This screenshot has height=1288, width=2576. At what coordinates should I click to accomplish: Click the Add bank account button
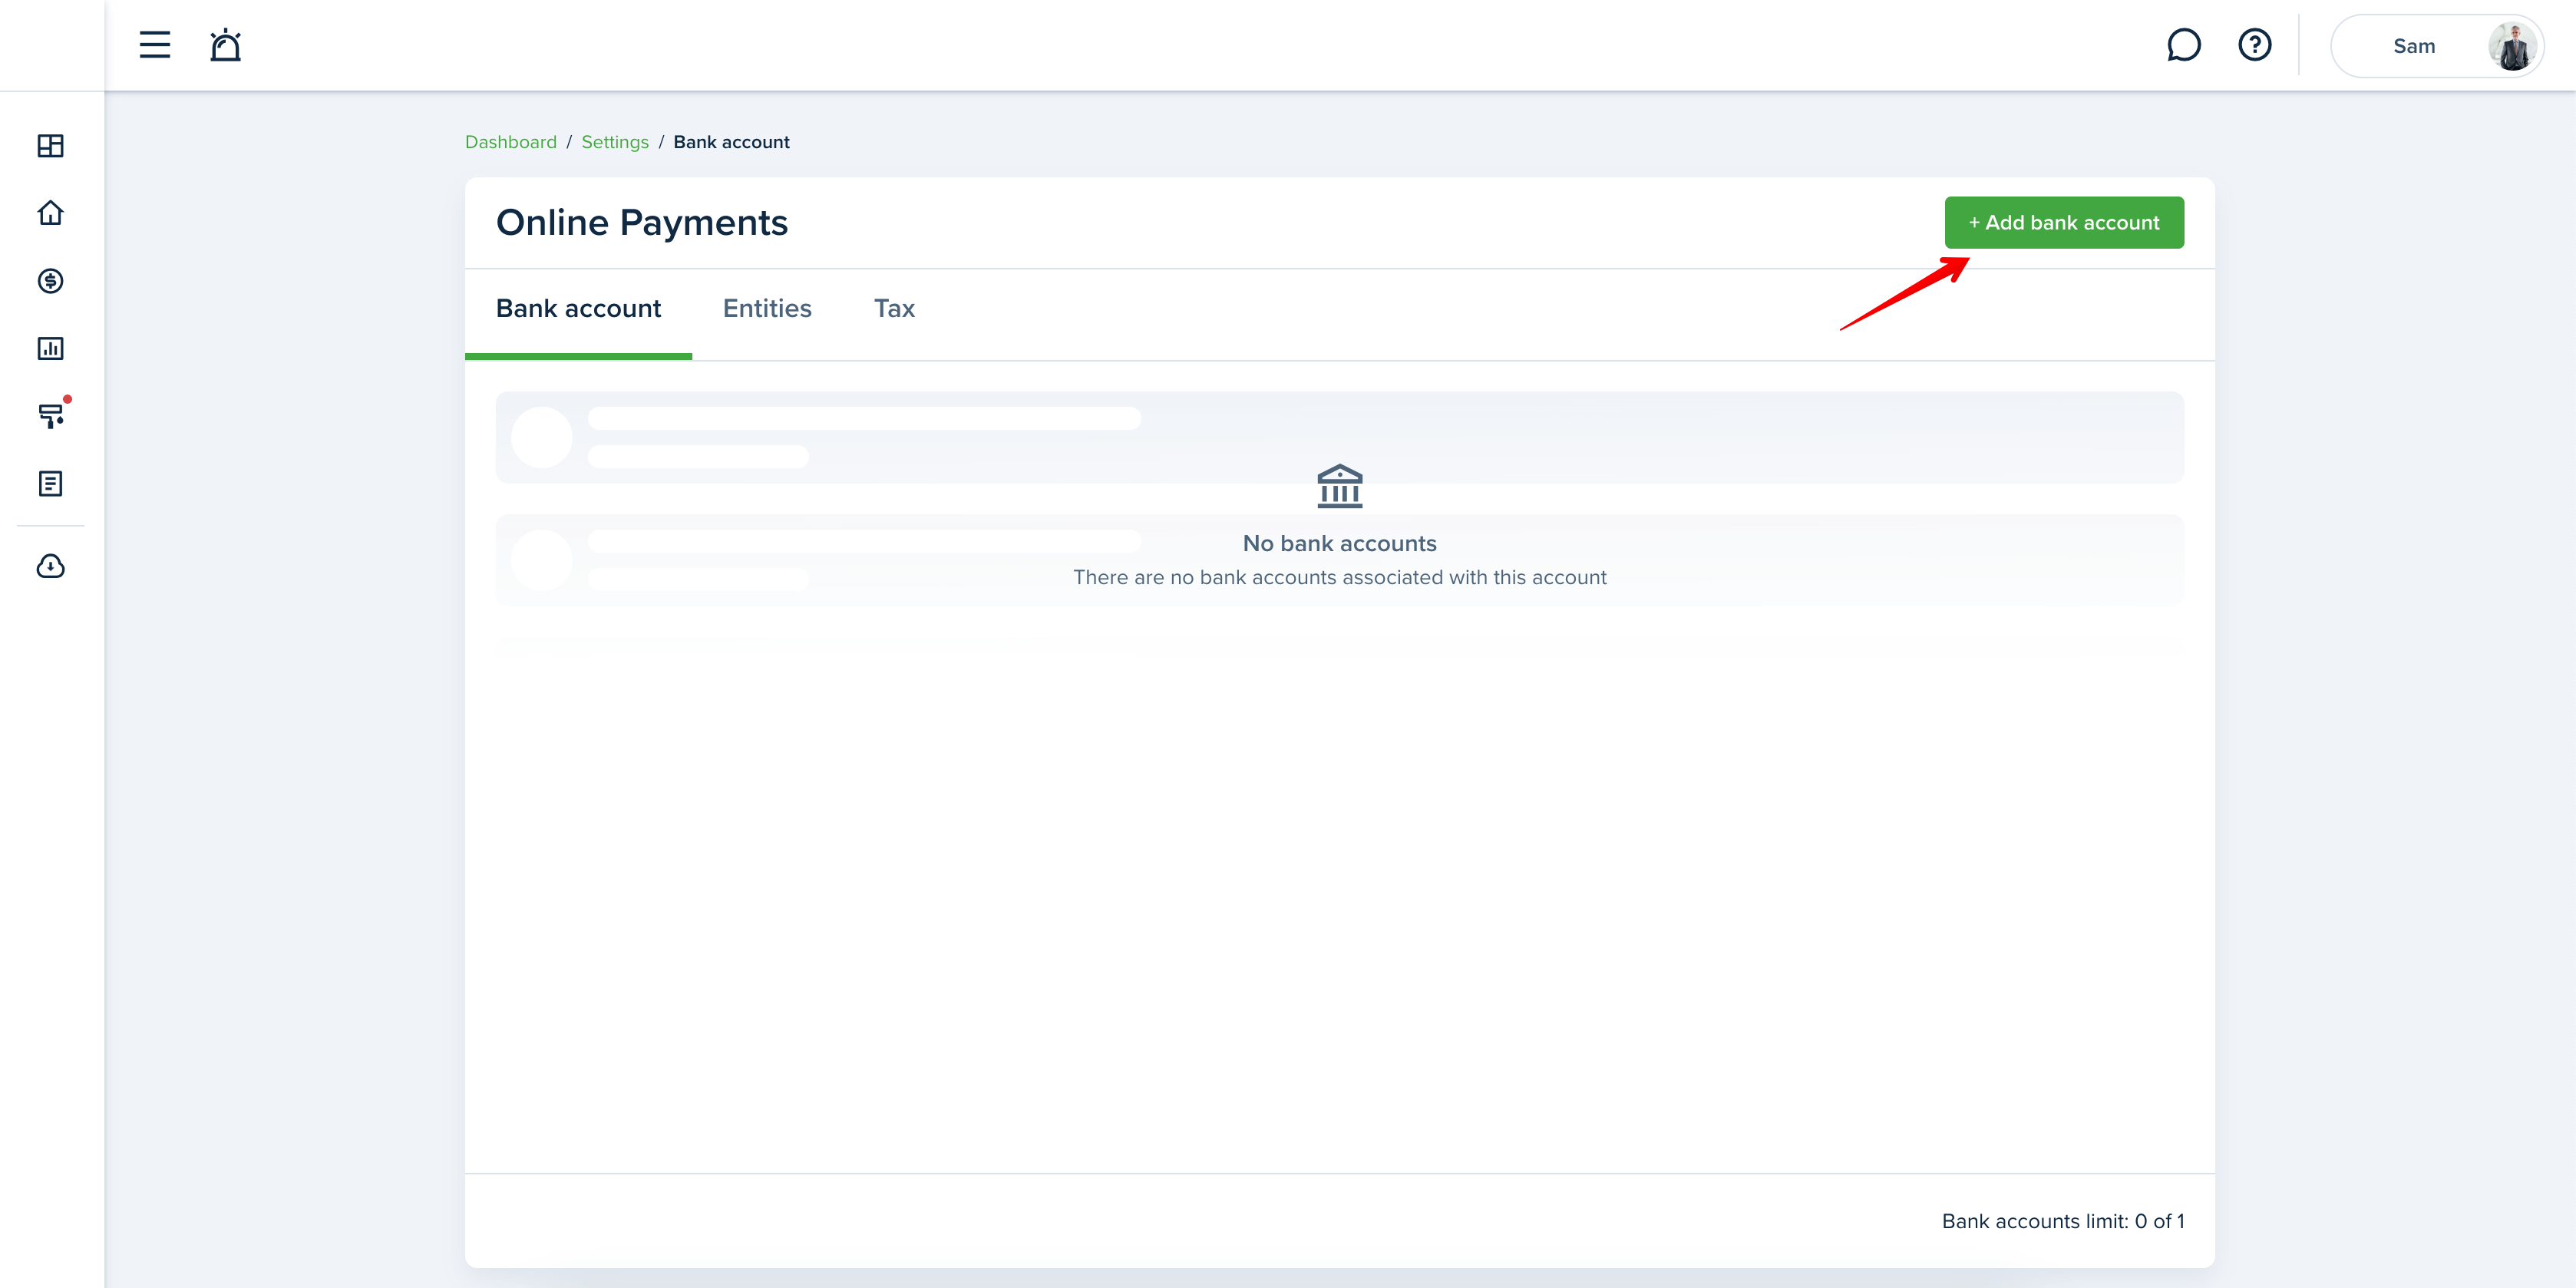click(x=2064, y=222)
